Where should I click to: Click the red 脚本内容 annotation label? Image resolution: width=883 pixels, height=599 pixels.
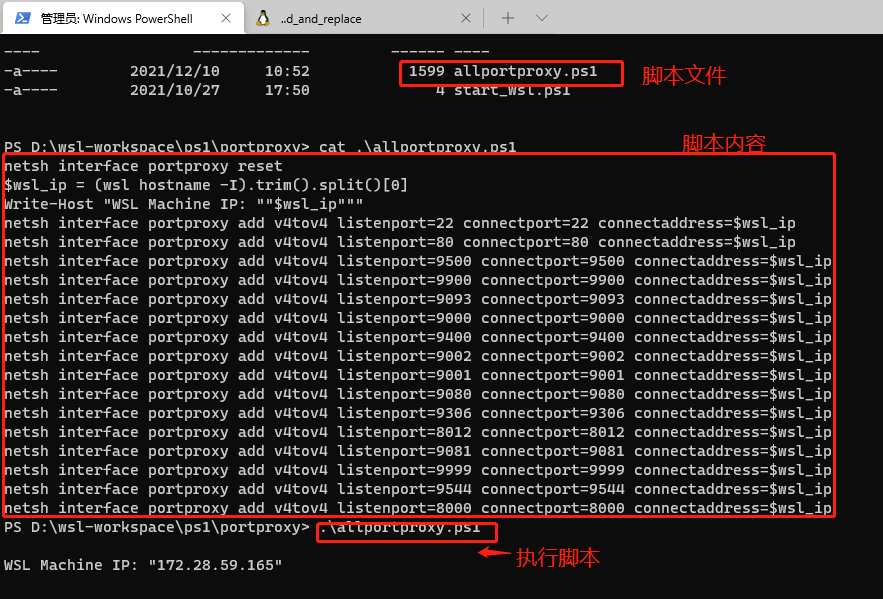click(x=724, y=144)
